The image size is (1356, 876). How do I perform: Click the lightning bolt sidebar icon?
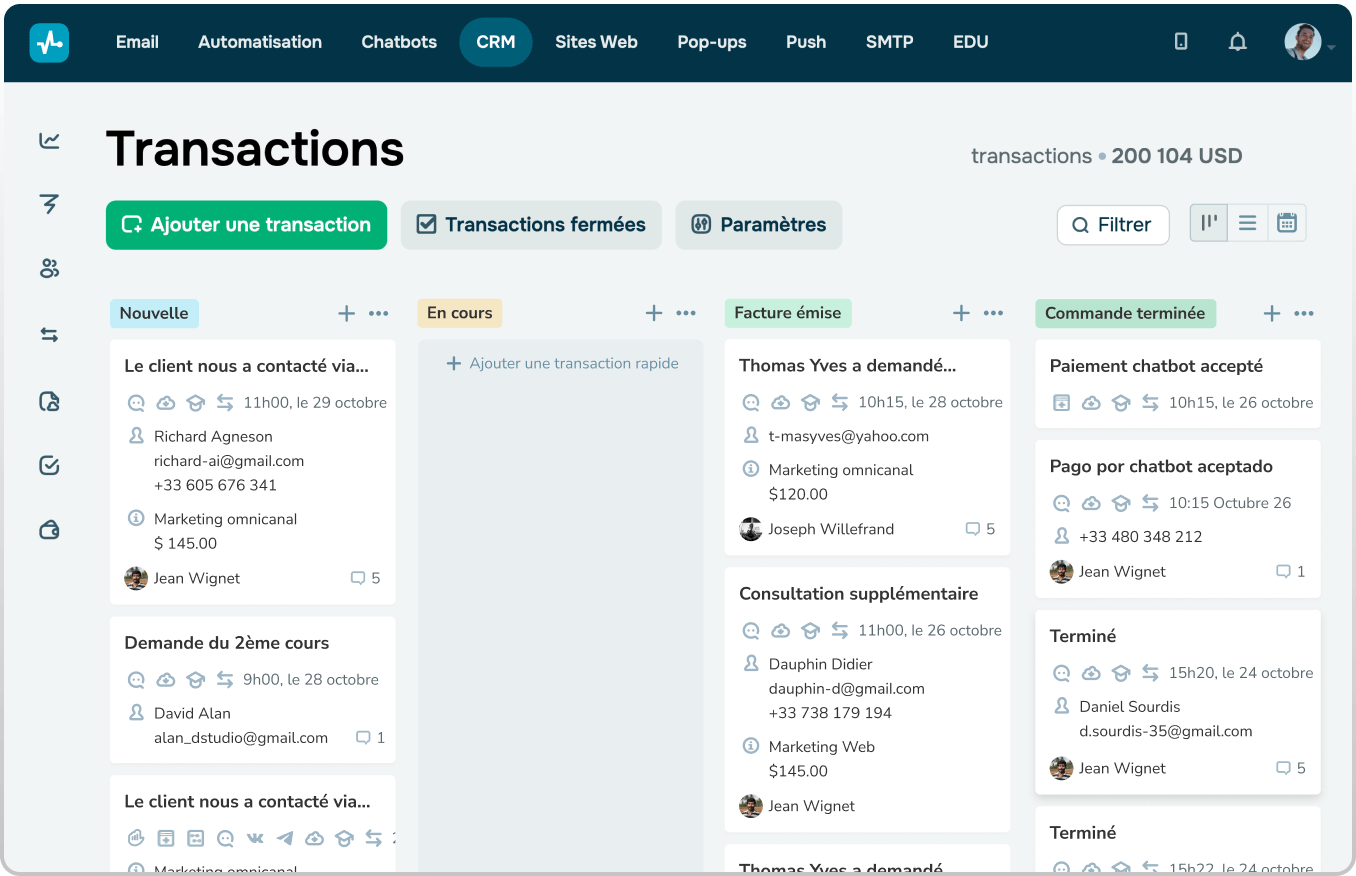49,204
